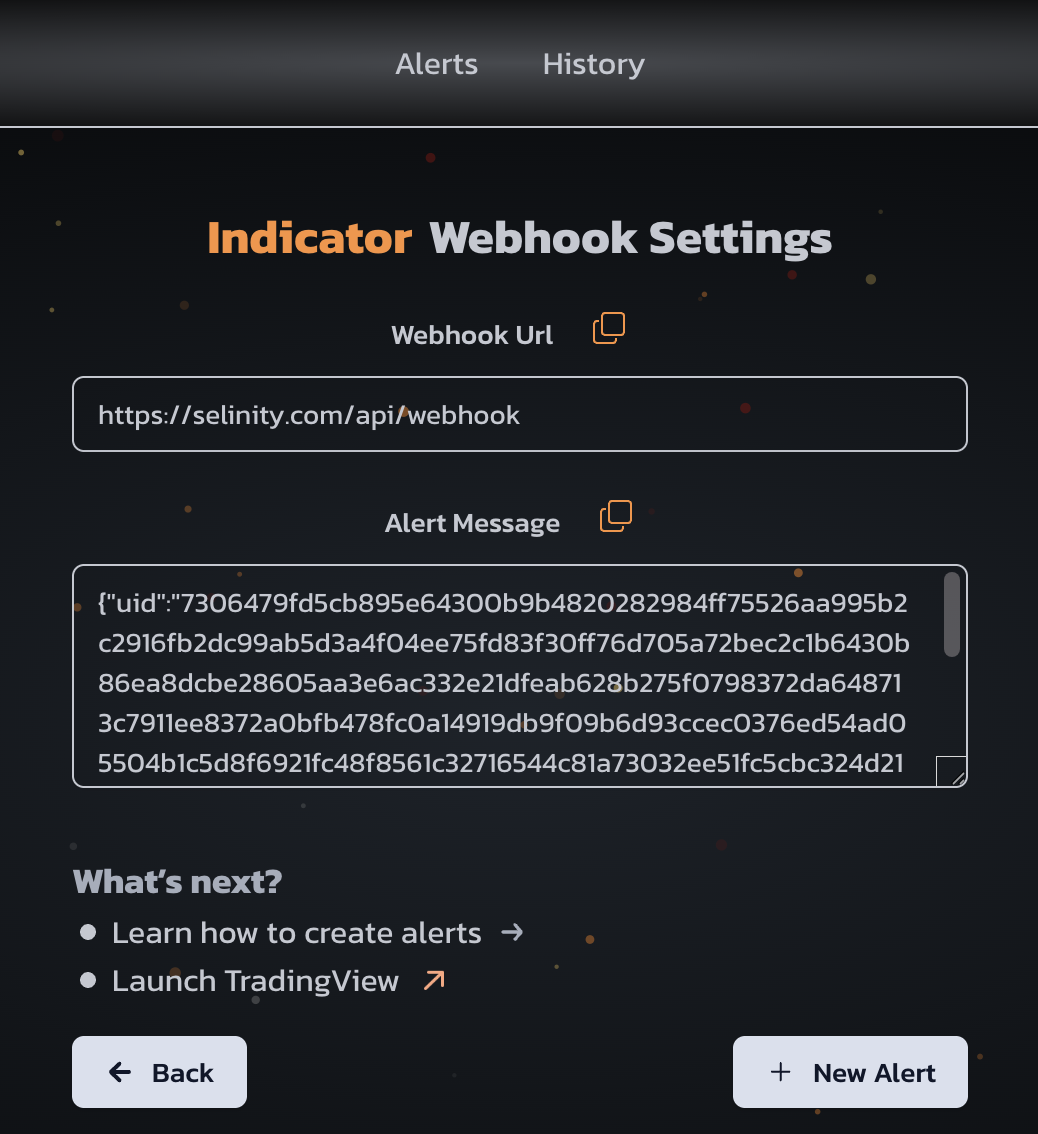Open the Learn how to create alerts link
Screen dimensions: 1038x1134
click(297, 933)
